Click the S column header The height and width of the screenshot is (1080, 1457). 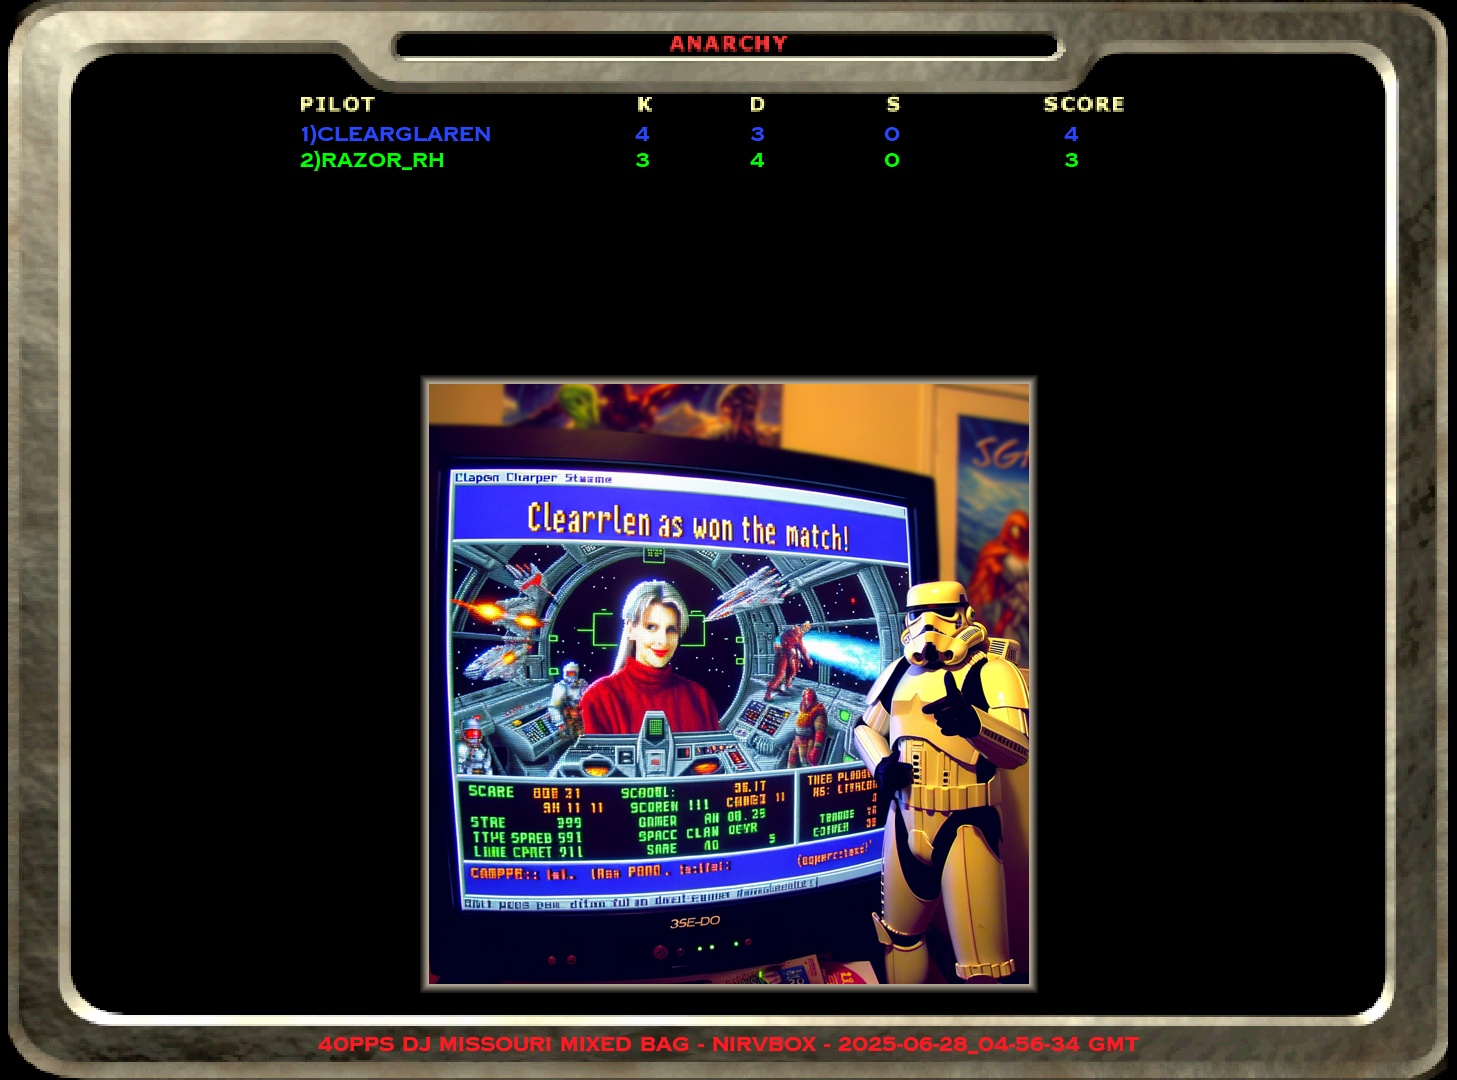893,104
